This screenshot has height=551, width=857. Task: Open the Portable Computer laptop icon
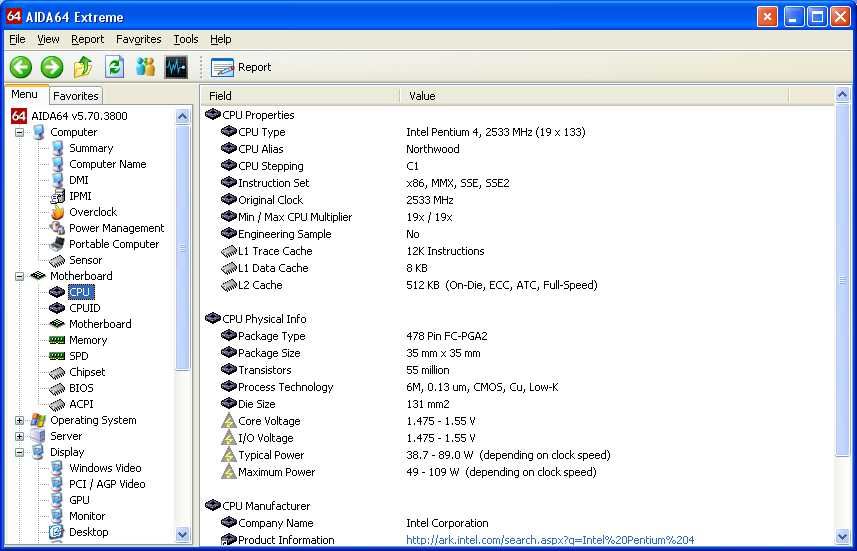coord(57,244)
